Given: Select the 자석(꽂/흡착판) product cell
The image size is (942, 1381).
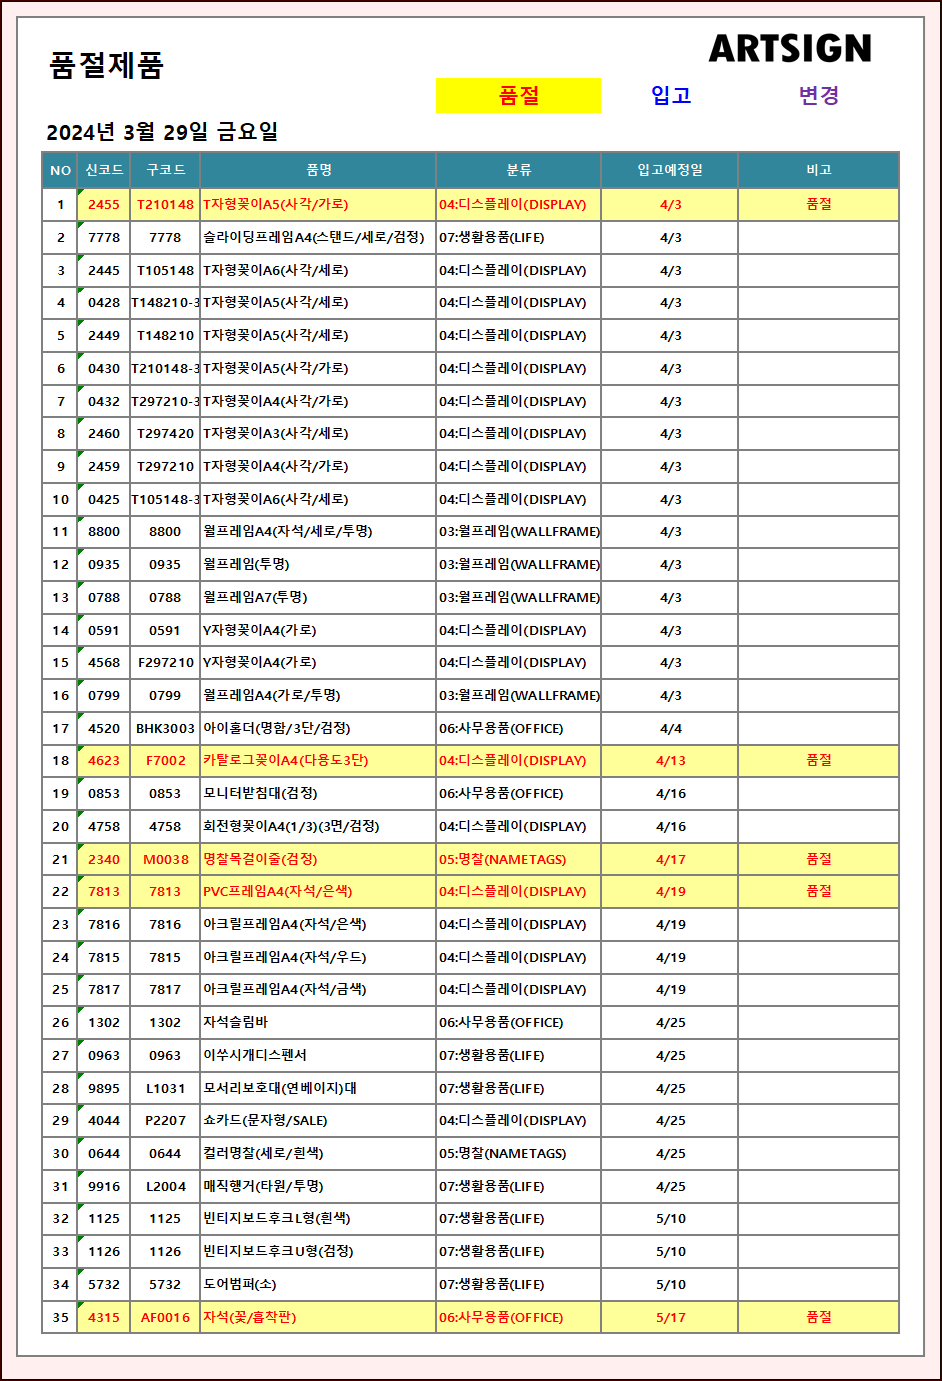Looking at the screenshot, I should click(250, 1317).
